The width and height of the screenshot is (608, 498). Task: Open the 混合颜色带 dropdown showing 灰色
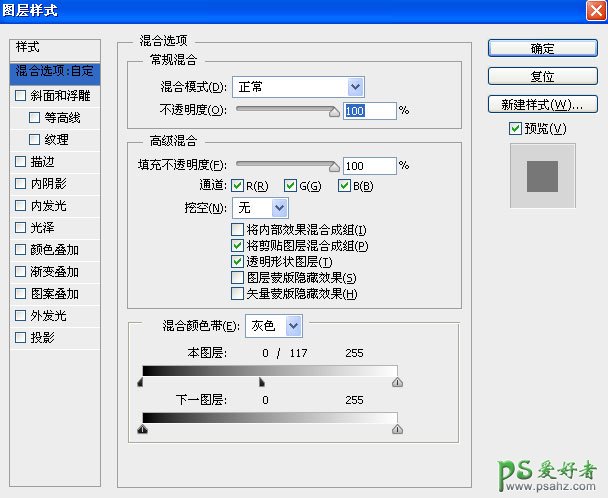[274, 326]
